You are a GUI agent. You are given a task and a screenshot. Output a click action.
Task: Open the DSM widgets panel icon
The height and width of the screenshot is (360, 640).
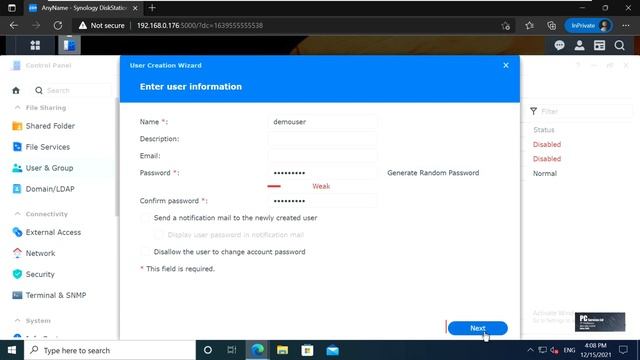[x=599, y=45]
